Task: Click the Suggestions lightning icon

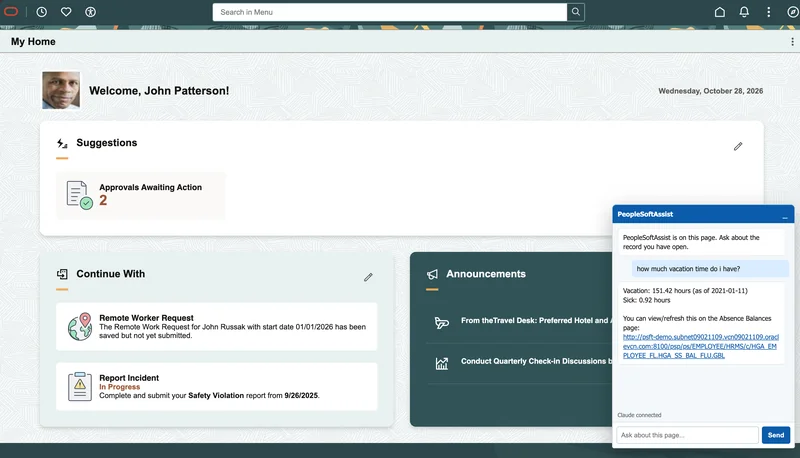Action: click(x=62, y=143)
